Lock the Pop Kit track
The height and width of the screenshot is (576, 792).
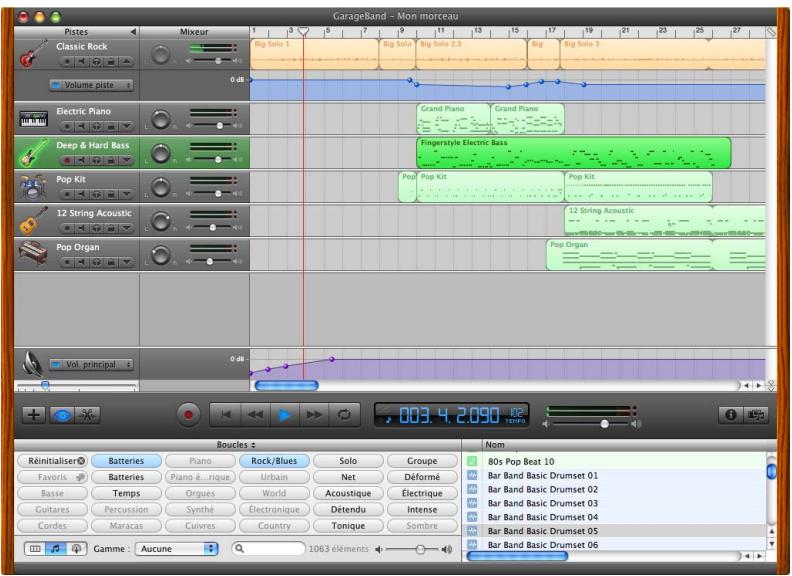click(x=111, y=194)
